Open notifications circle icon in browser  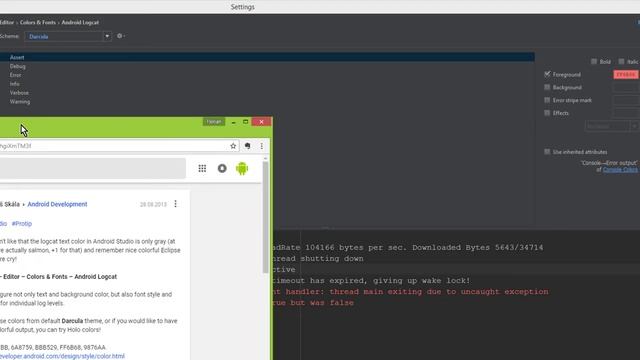[222, 168]
